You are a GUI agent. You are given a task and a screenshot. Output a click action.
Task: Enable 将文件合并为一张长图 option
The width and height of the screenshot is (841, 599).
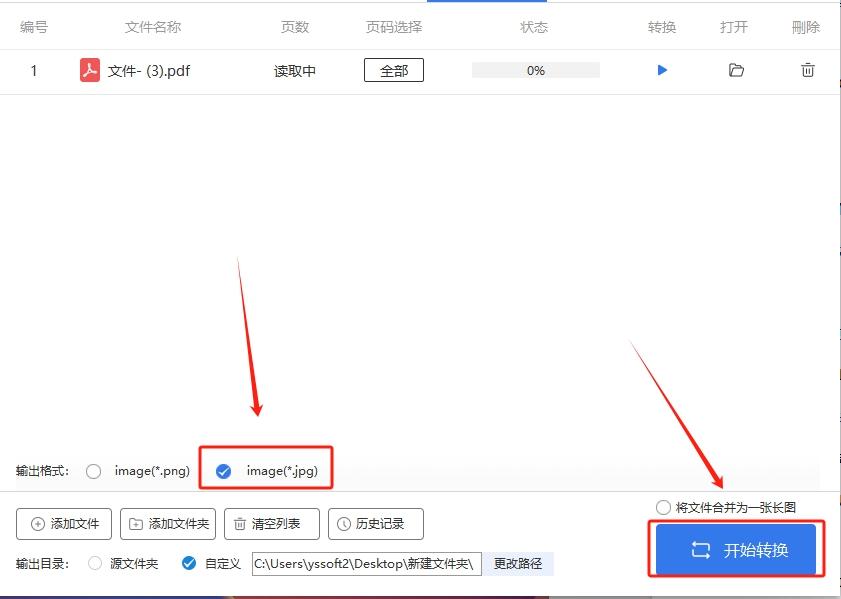point(661,507)
